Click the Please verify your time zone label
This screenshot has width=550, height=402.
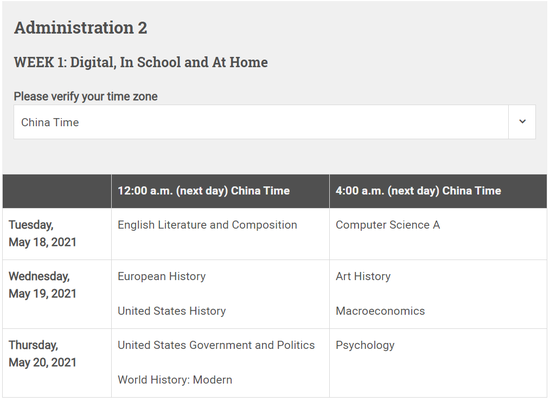(x=86, y=96)
